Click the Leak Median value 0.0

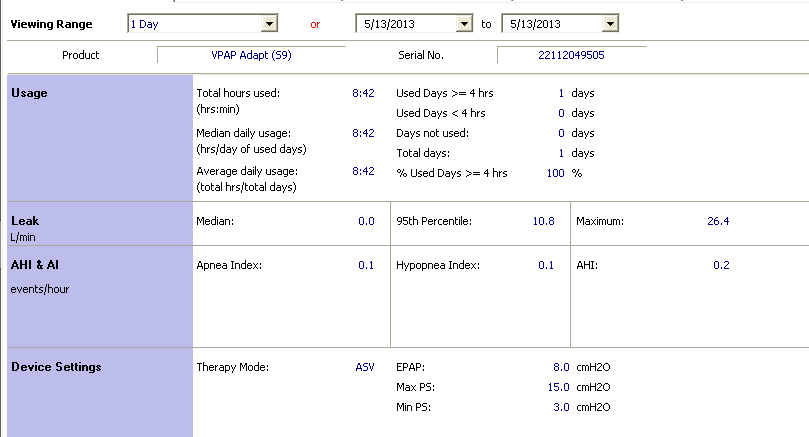[366, 221]
